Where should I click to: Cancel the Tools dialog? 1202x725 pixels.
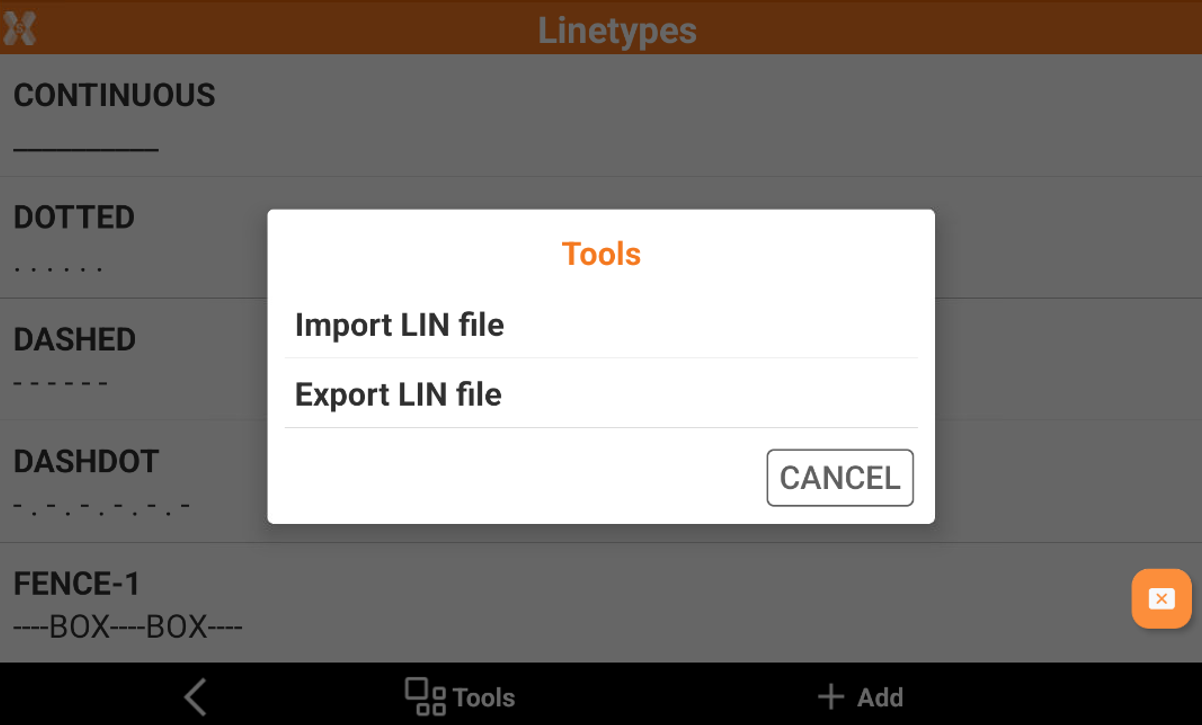tap(840, 478)
